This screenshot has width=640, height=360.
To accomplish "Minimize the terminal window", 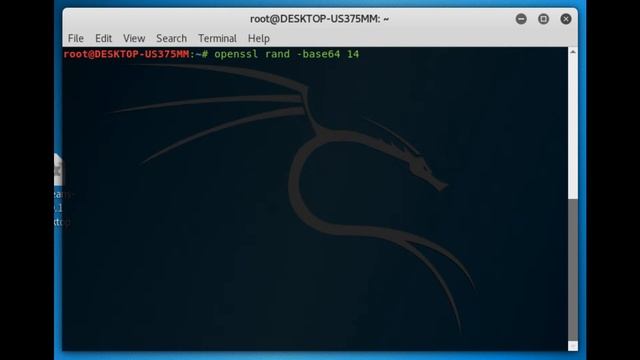I will point(521,19).
